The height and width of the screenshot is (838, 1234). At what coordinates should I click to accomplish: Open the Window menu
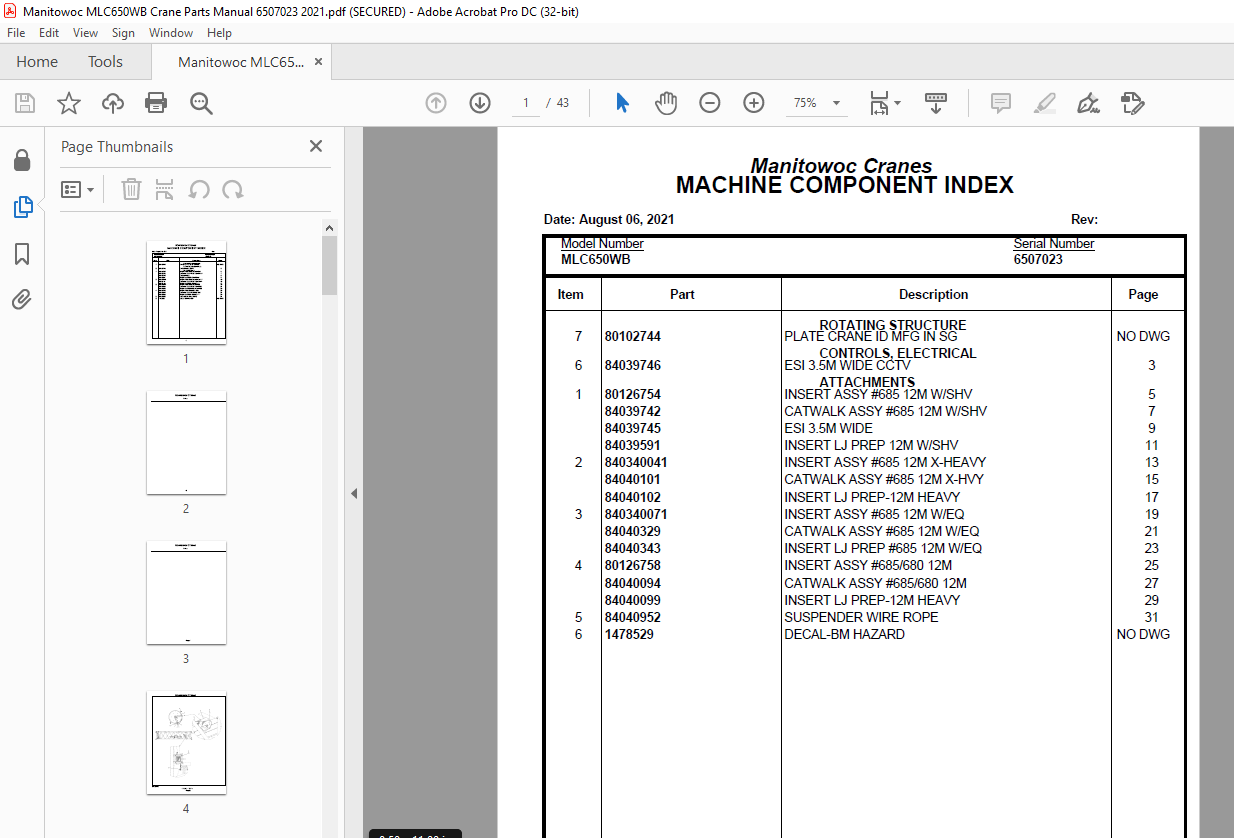[171, 33]
